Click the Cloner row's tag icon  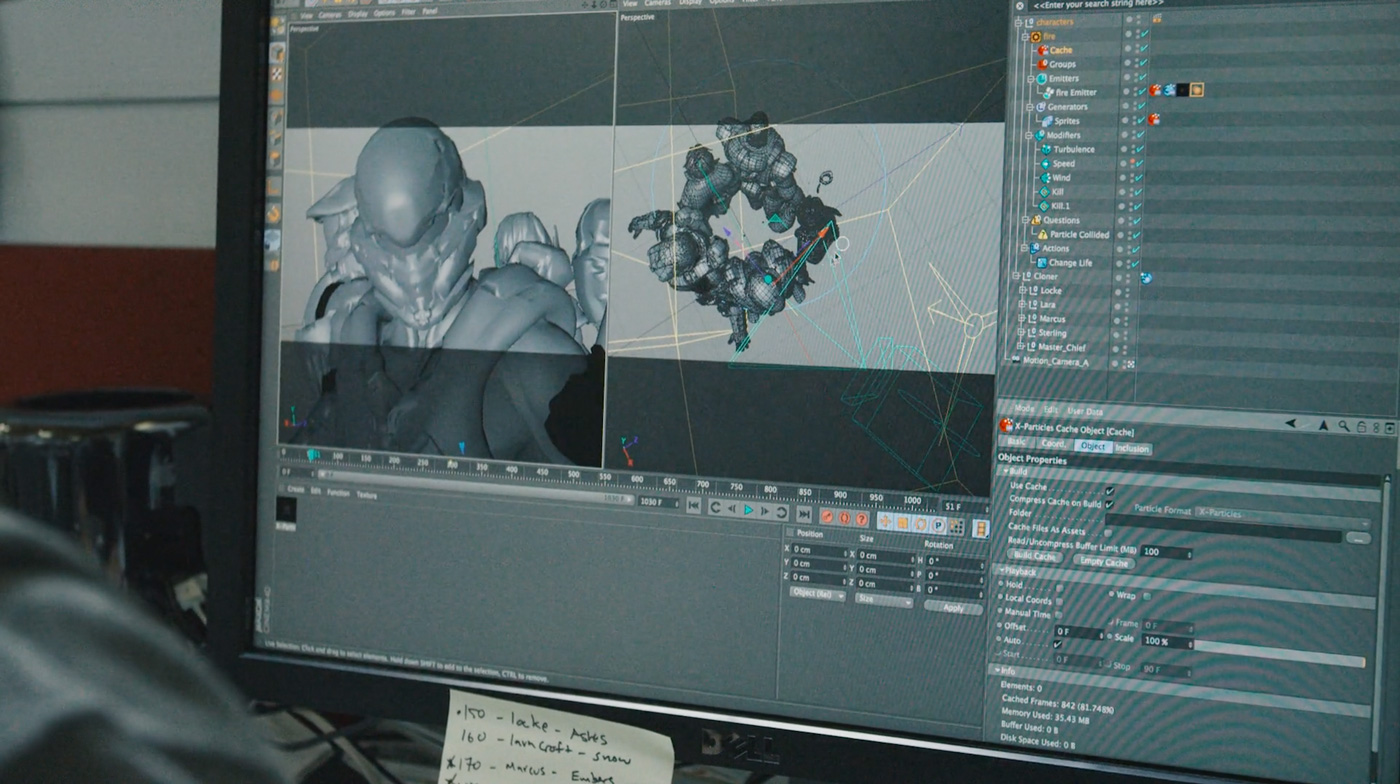[1146, 278]
